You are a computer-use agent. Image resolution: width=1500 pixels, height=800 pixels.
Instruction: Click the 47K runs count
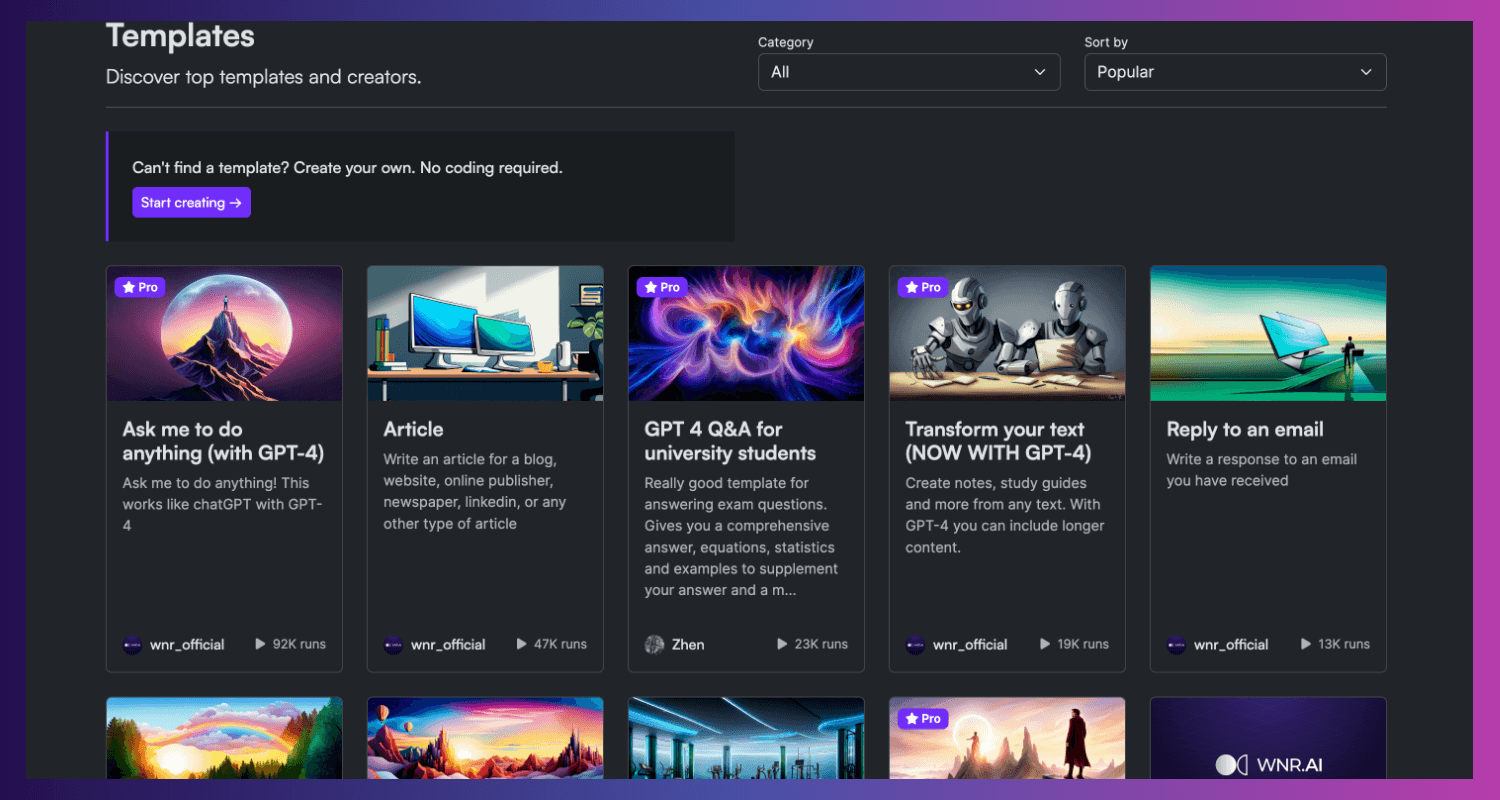pyautogui.click(x=560, y=644)
